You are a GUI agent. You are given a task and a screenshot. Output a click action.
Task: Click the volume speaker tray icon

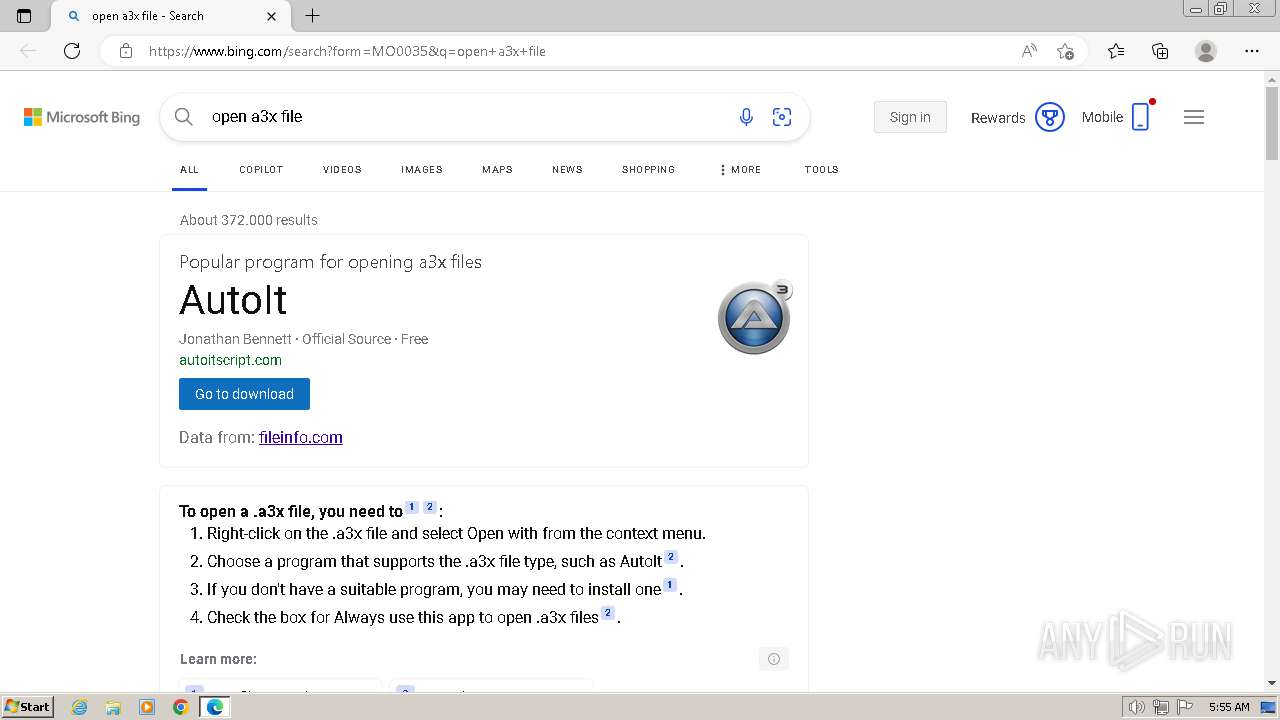1136,707
